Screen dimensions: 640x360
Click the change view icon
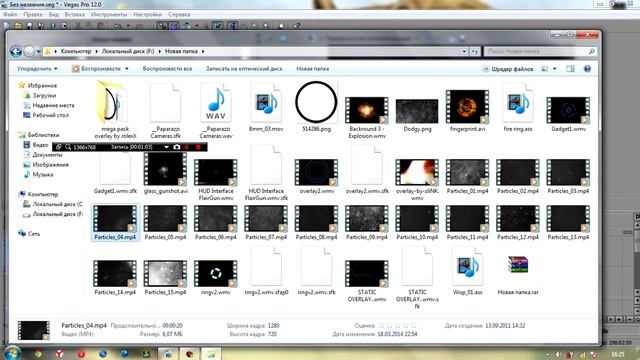(545, 69)
